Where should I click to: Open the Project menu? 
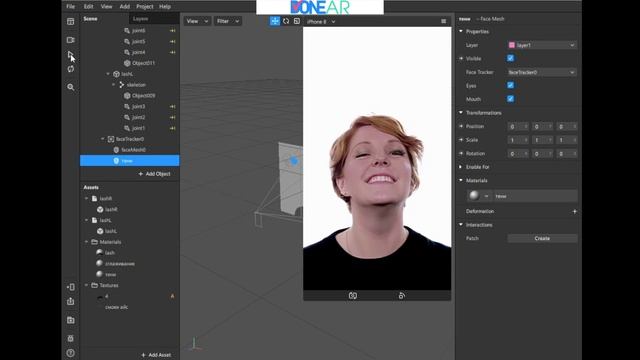[145, 7]
